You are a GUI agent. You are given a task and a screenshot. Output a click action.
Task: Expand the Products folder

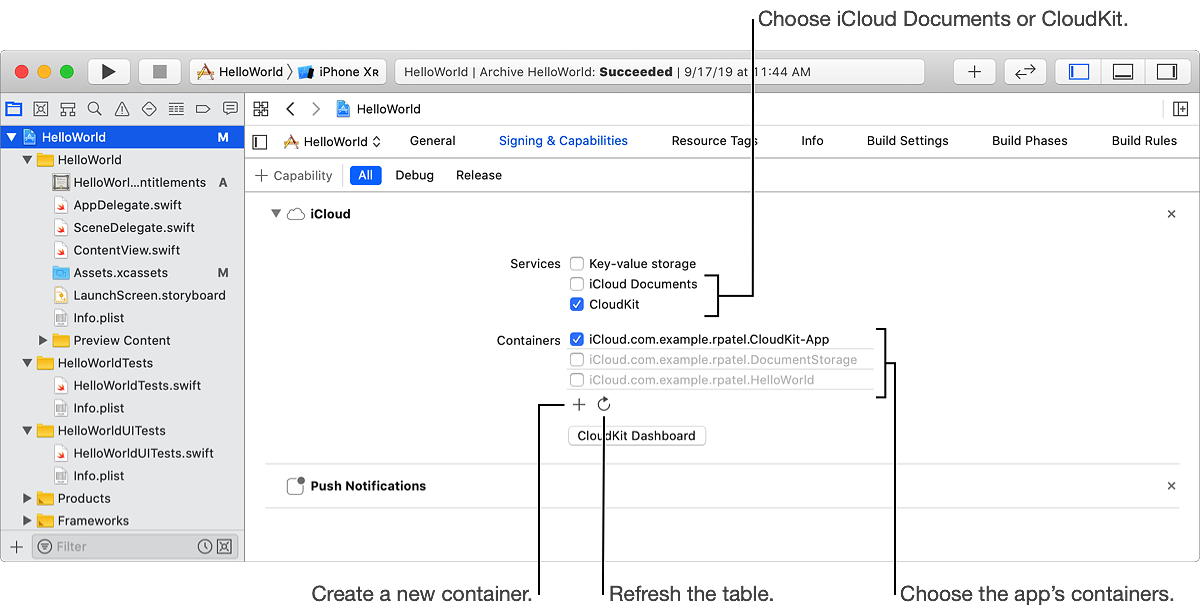tap(27, 498)
